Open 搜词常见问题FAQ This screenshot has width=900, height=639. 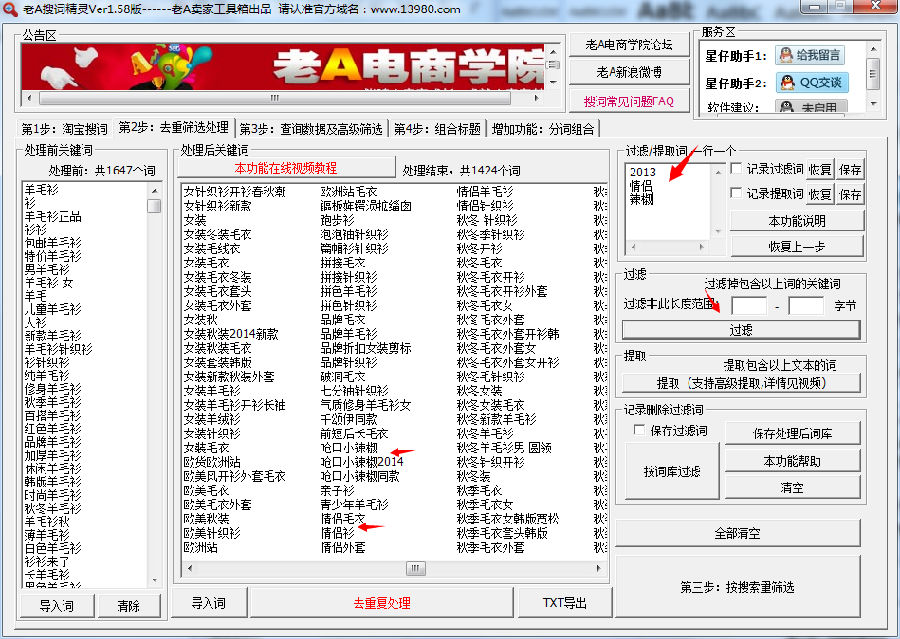(629, 101)
